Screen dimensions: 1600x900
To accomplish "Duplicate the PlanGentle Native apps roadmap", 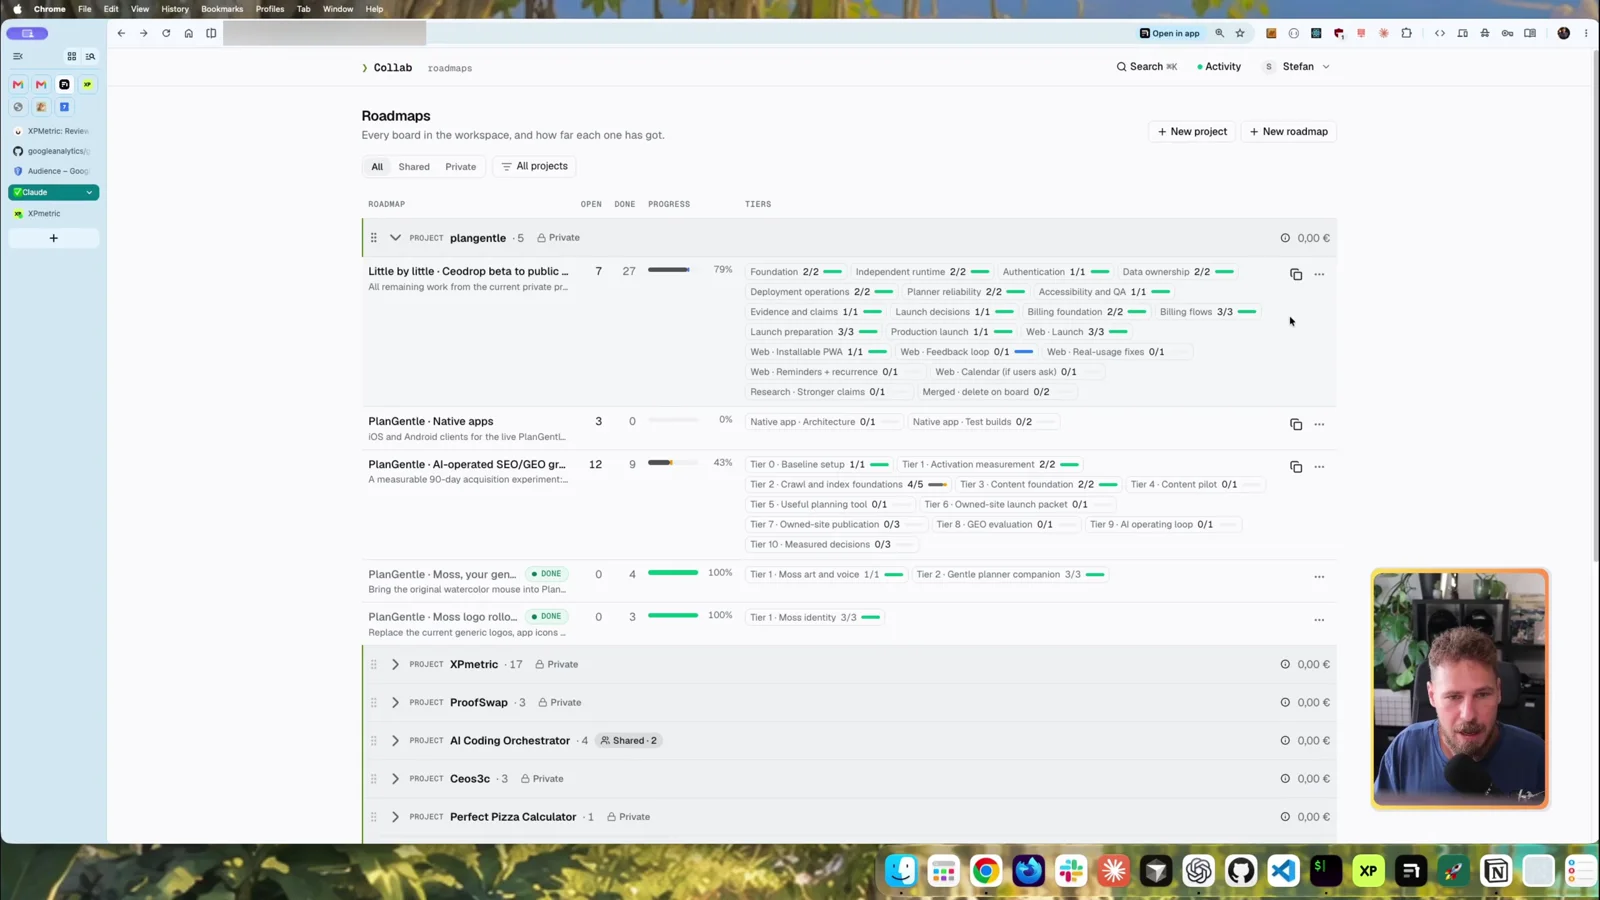I will click(x=1296, y=424).
